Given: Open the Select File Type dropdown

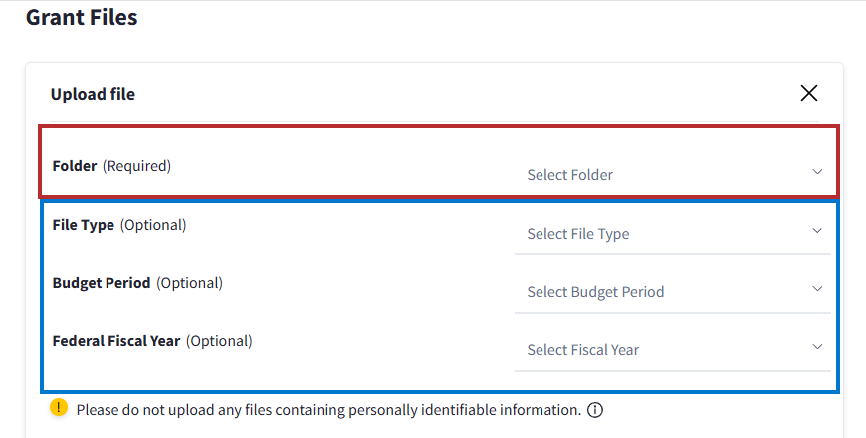Looking at the screenshot, I should coord(660,233).
